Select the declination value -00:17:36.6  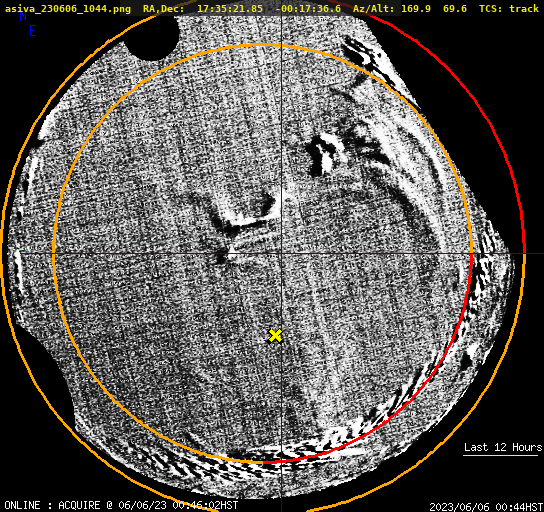[x=308, y=9]
